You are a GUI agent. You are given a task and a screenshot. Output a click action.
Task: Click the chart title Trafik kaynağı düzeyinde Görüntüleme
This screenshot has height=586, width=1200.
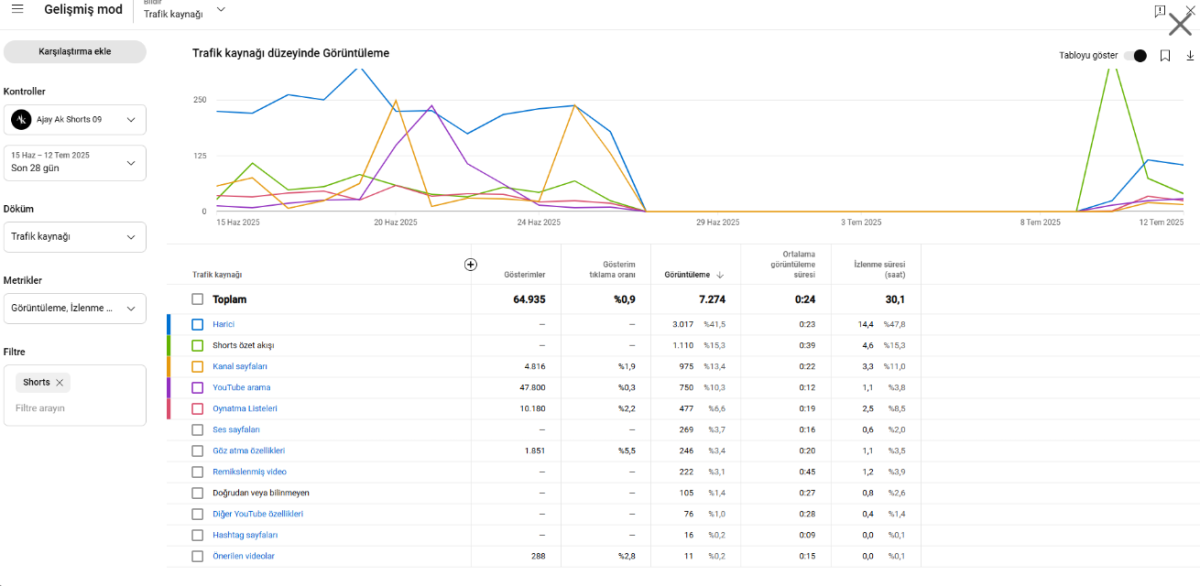[291, 53]
